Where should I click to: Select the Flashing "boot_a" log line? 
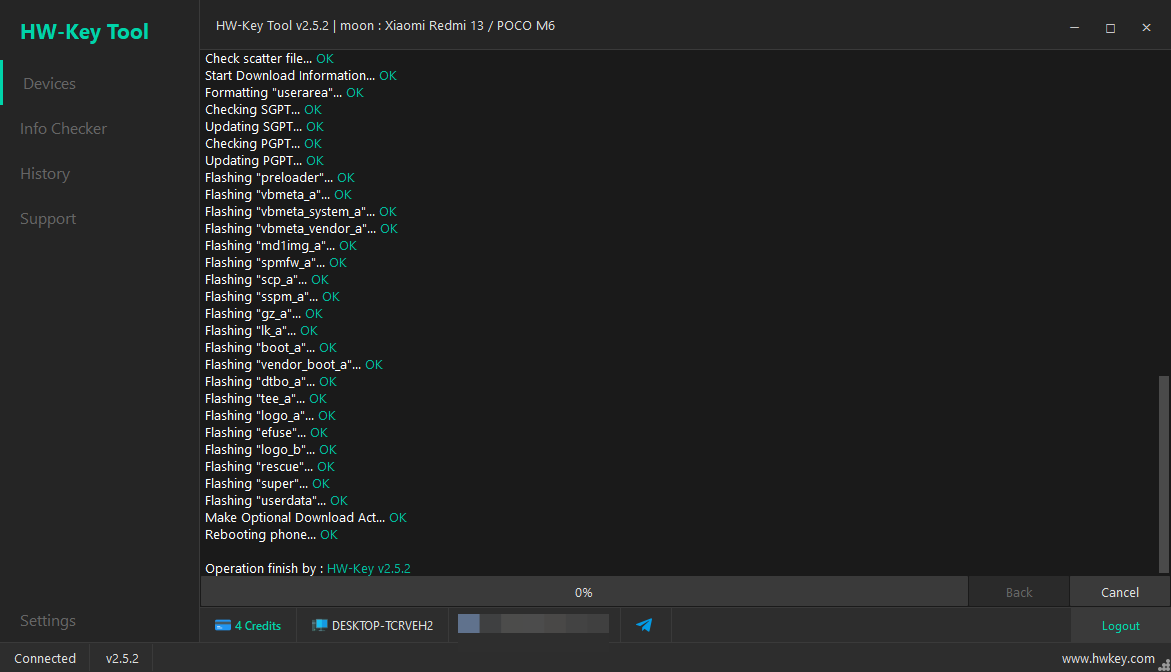(x=271, y=348)
